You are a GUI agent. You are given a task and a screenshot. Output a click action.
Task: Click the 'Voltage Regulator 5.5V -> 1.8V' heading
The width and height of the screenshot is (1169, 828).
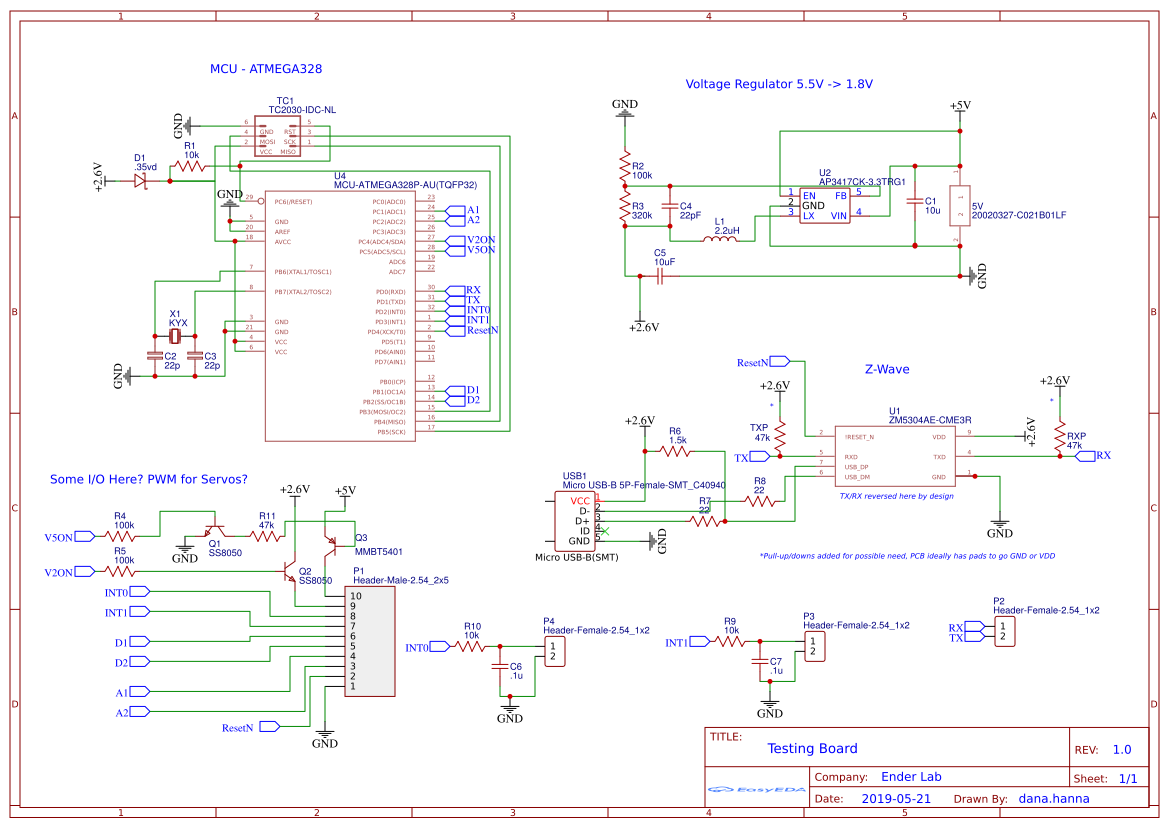coord(780,84)
